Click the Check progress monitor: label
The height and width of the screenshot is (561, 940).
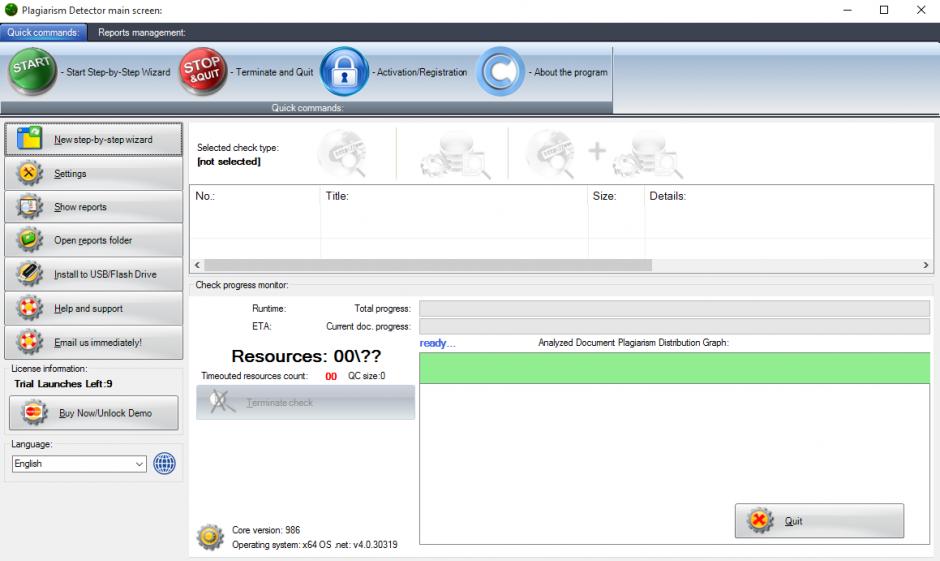click(x=242, y=285)
